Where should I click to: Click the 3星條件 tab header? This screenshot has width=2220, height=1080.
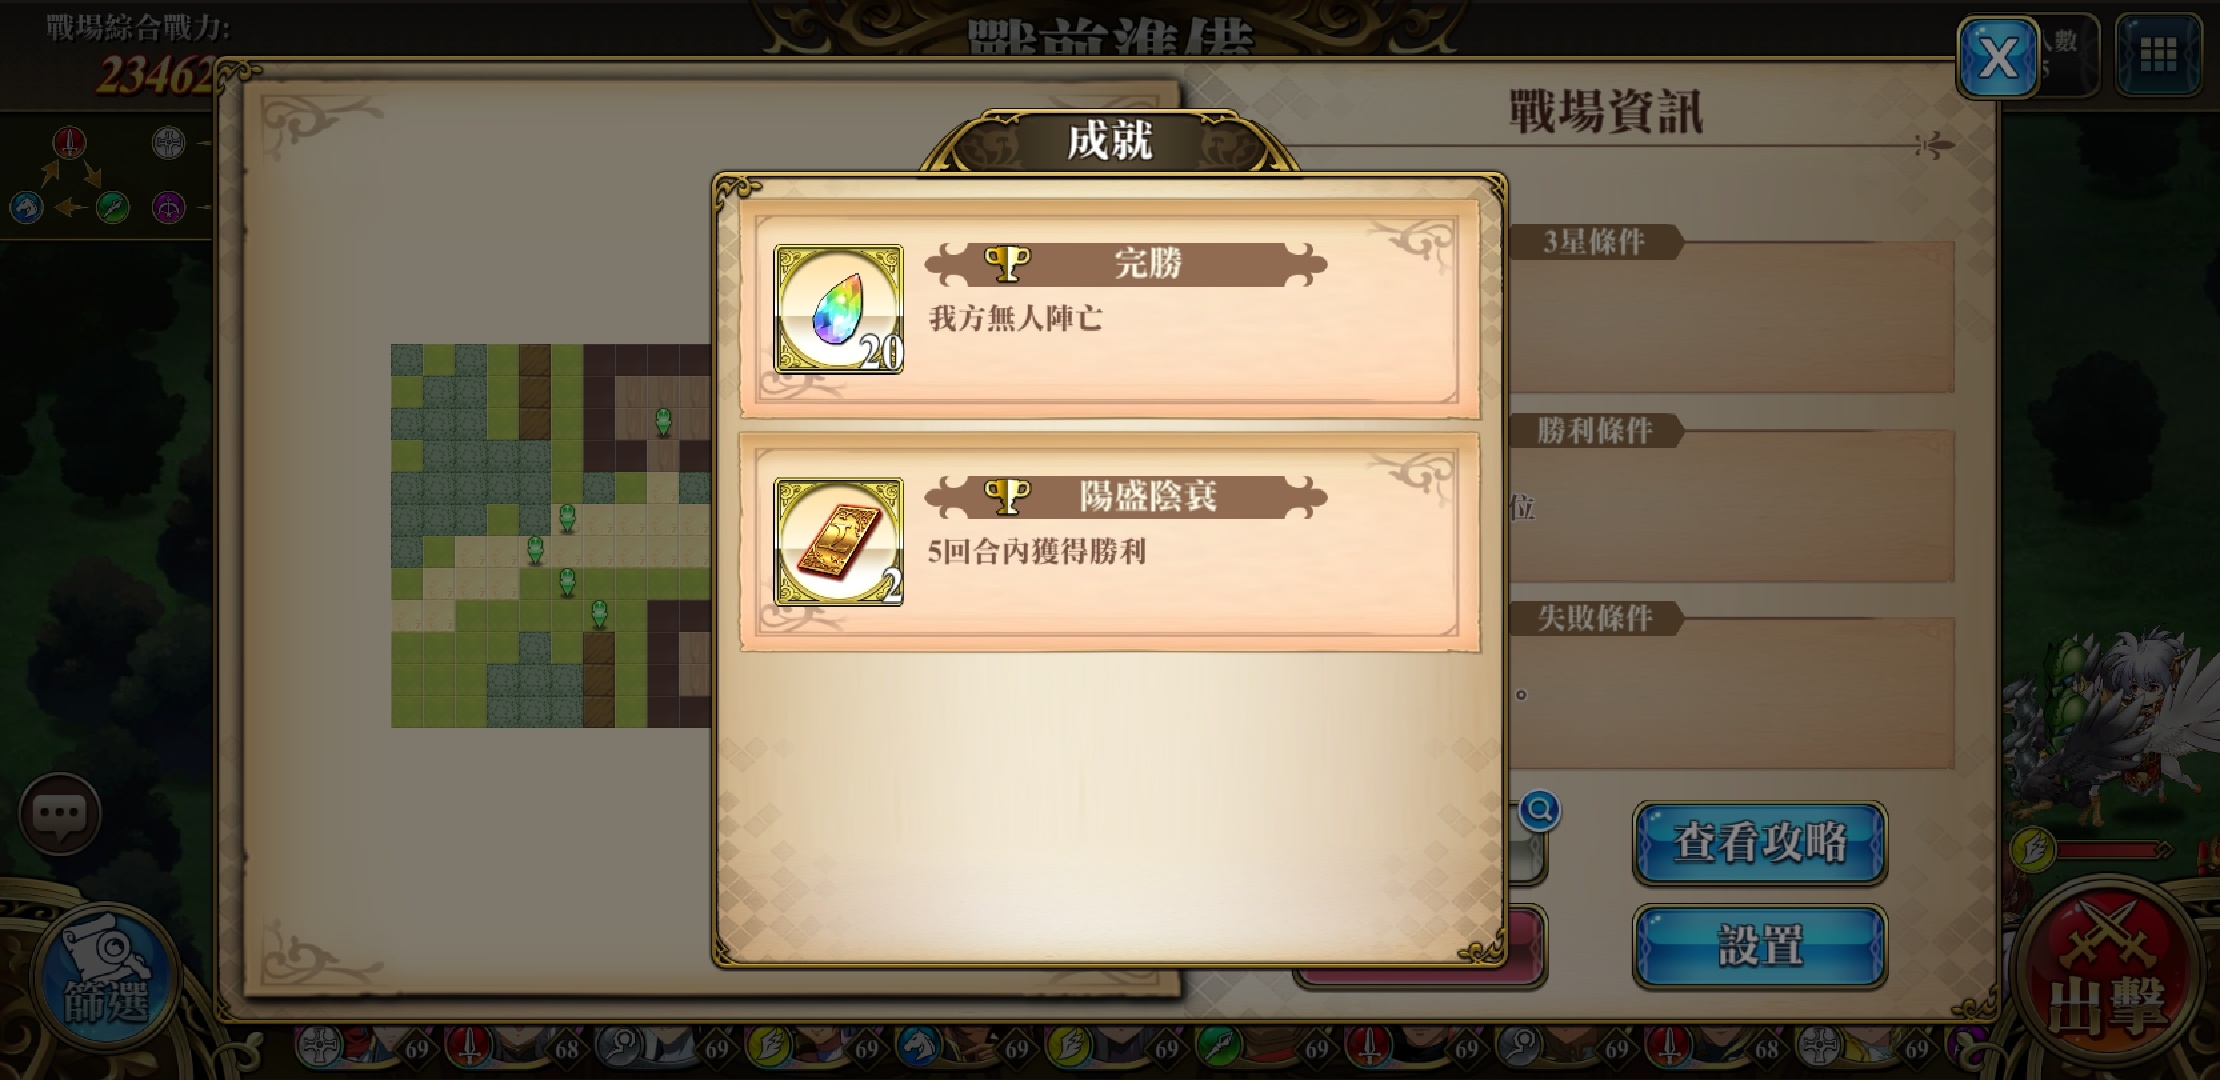point(1594,242)
